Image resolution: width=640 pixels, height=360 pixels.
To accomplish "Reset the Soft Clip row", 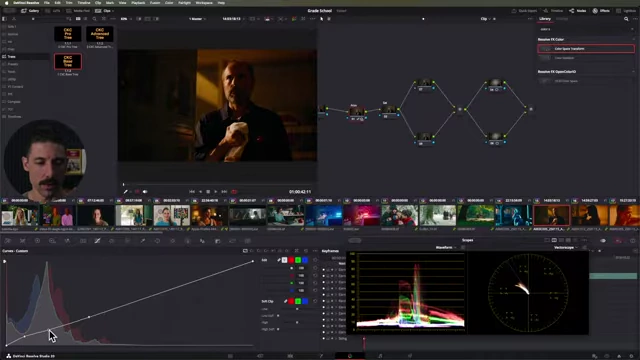I will [x=315, y=301].
